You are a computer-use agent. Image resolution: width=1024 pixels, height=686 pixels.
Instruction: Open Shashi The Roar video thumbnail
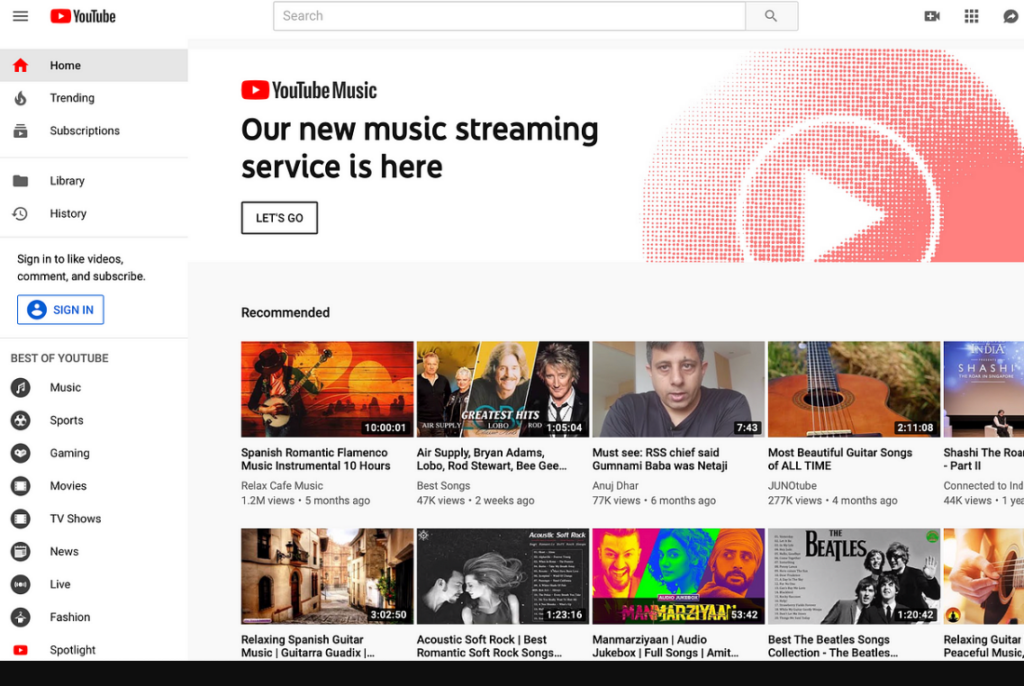coord(984,389)
